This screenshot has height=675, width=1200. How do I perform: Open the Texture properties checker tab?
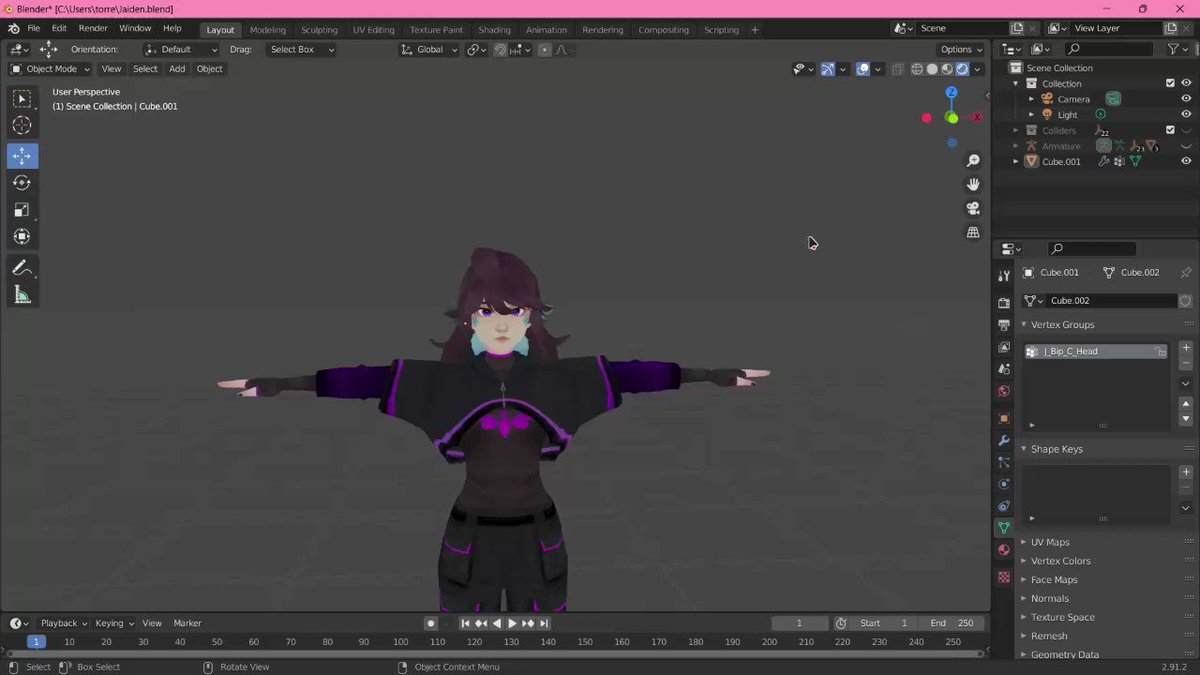pos(1004,577)
